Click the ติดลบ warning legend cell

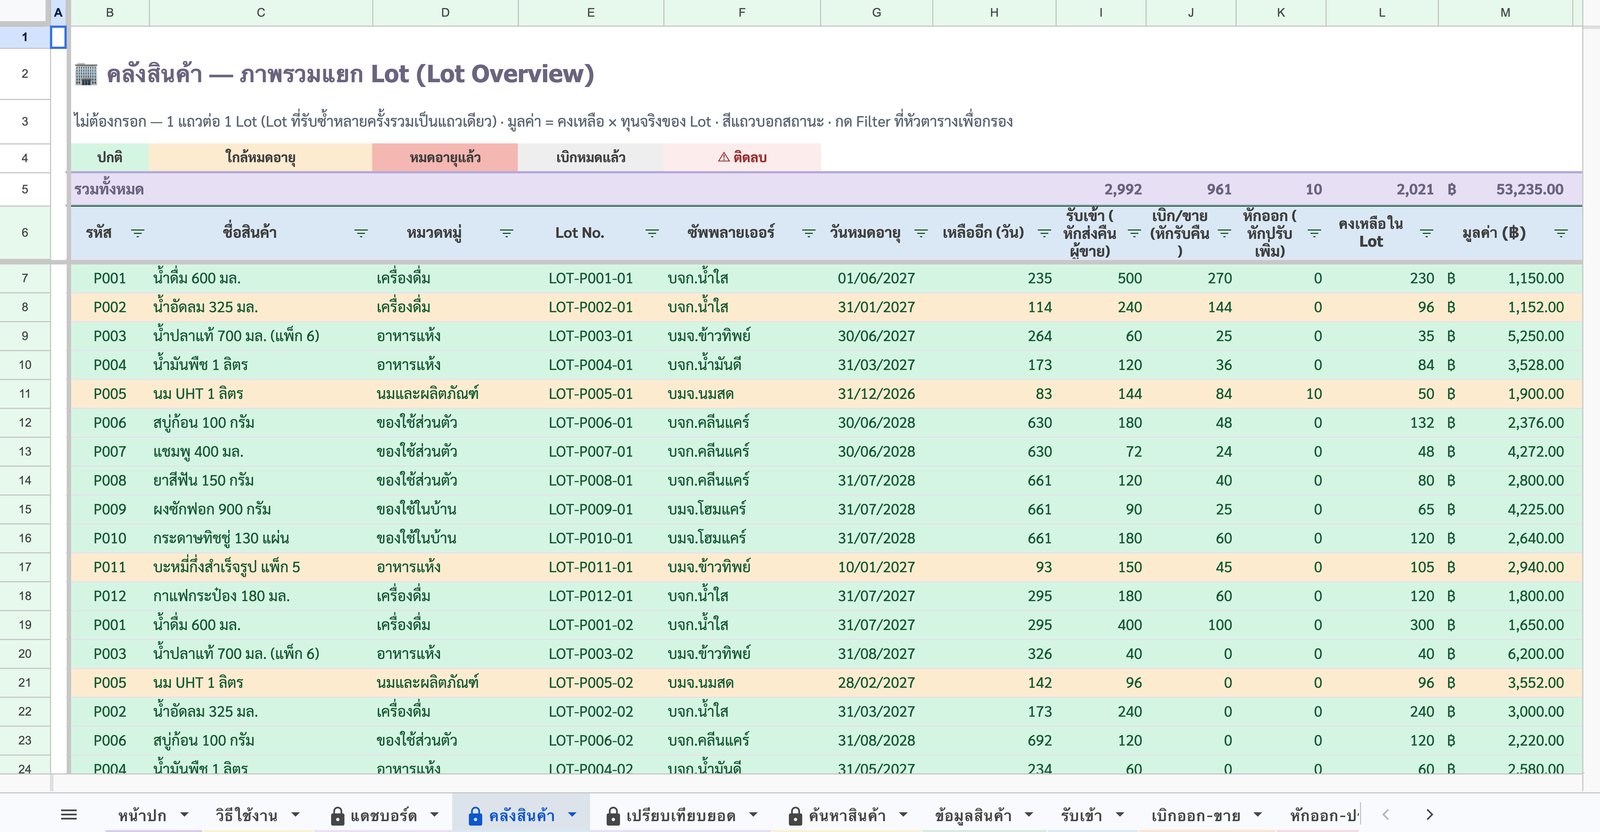[742, 157]
